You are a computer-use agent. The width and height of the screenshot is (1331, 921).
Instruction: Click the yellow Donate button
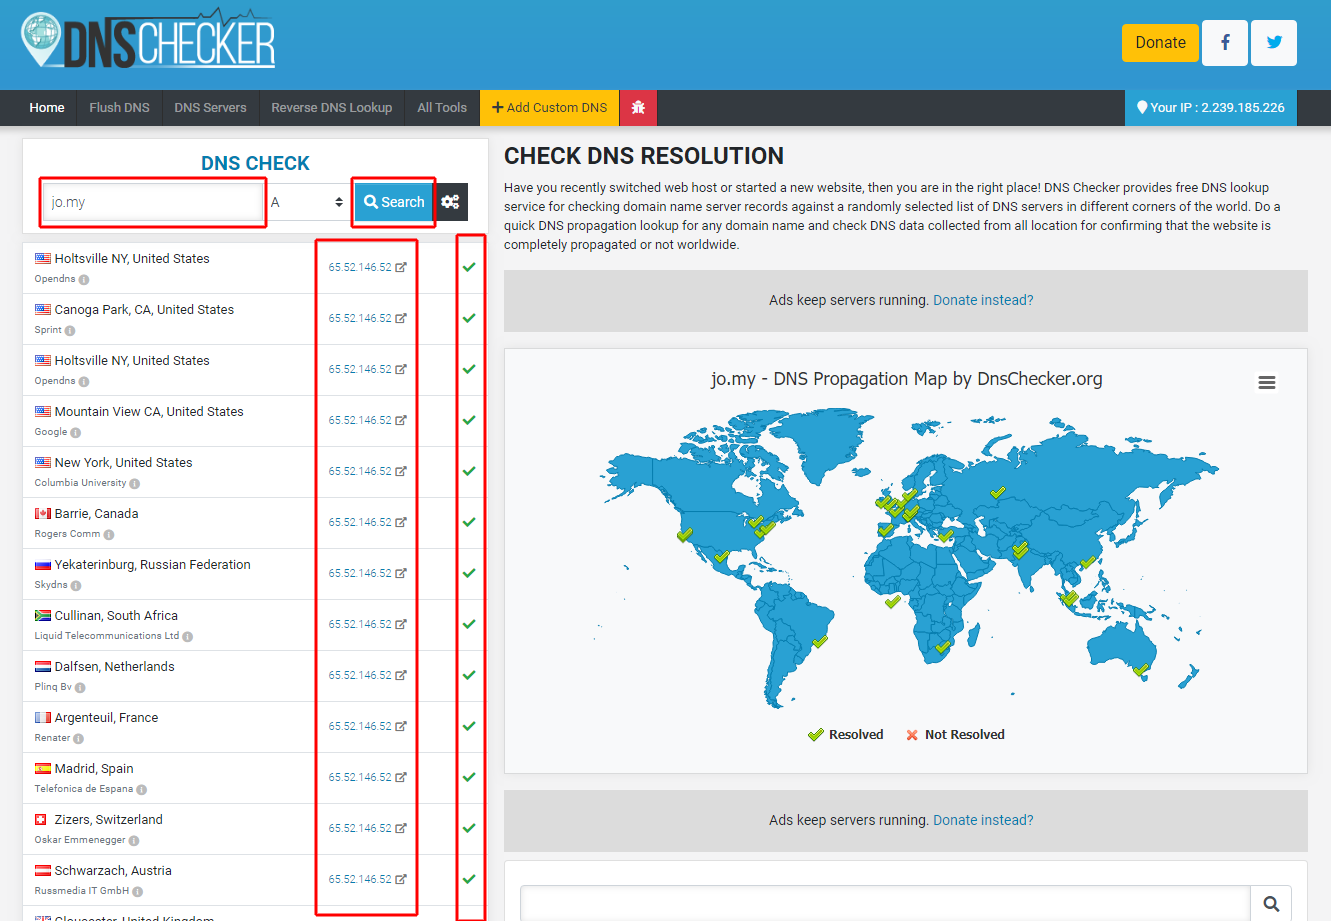[x=1160, y=43]
